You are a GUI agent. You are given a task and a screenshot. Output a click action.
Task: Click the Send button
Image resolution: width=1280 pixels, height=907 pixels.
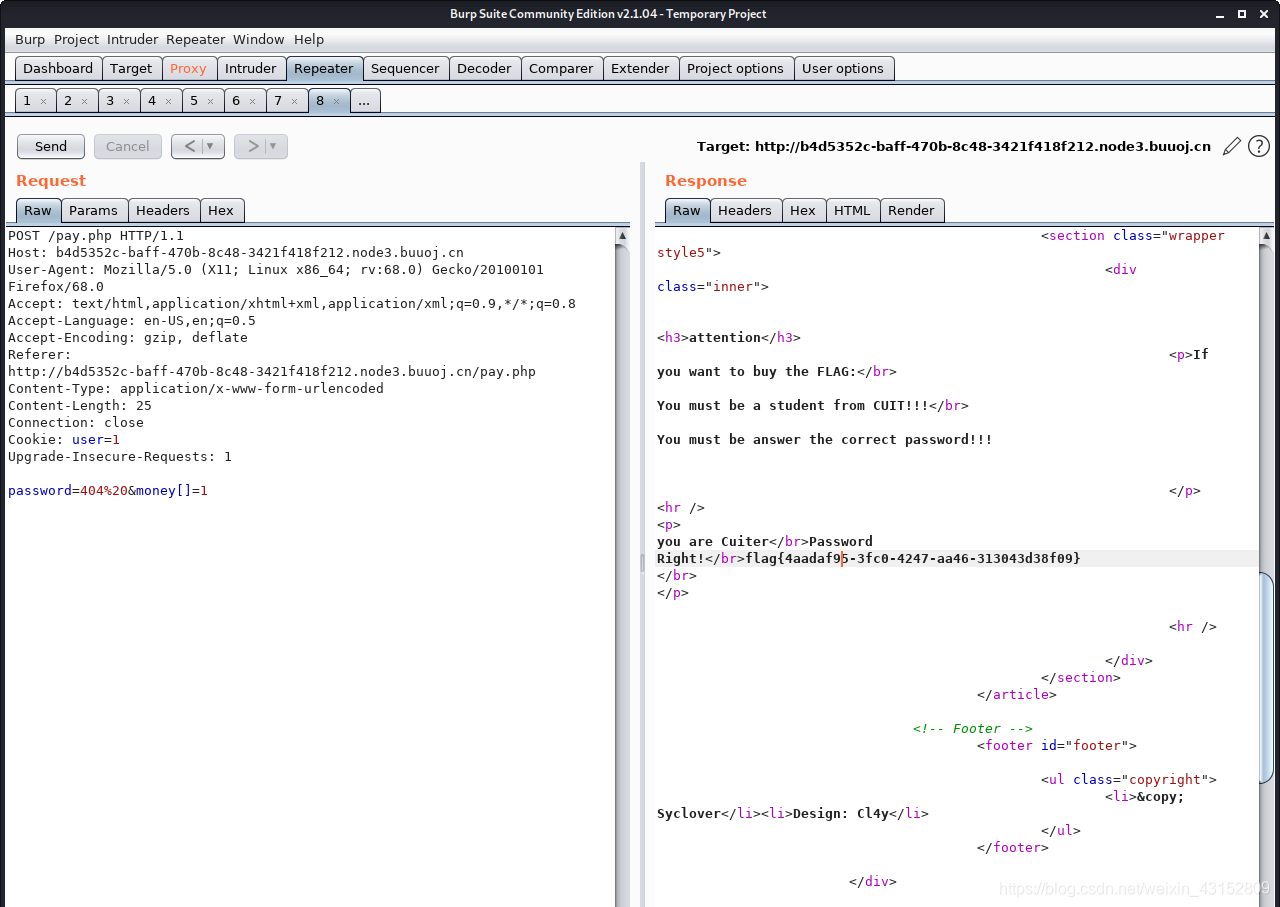51,146
